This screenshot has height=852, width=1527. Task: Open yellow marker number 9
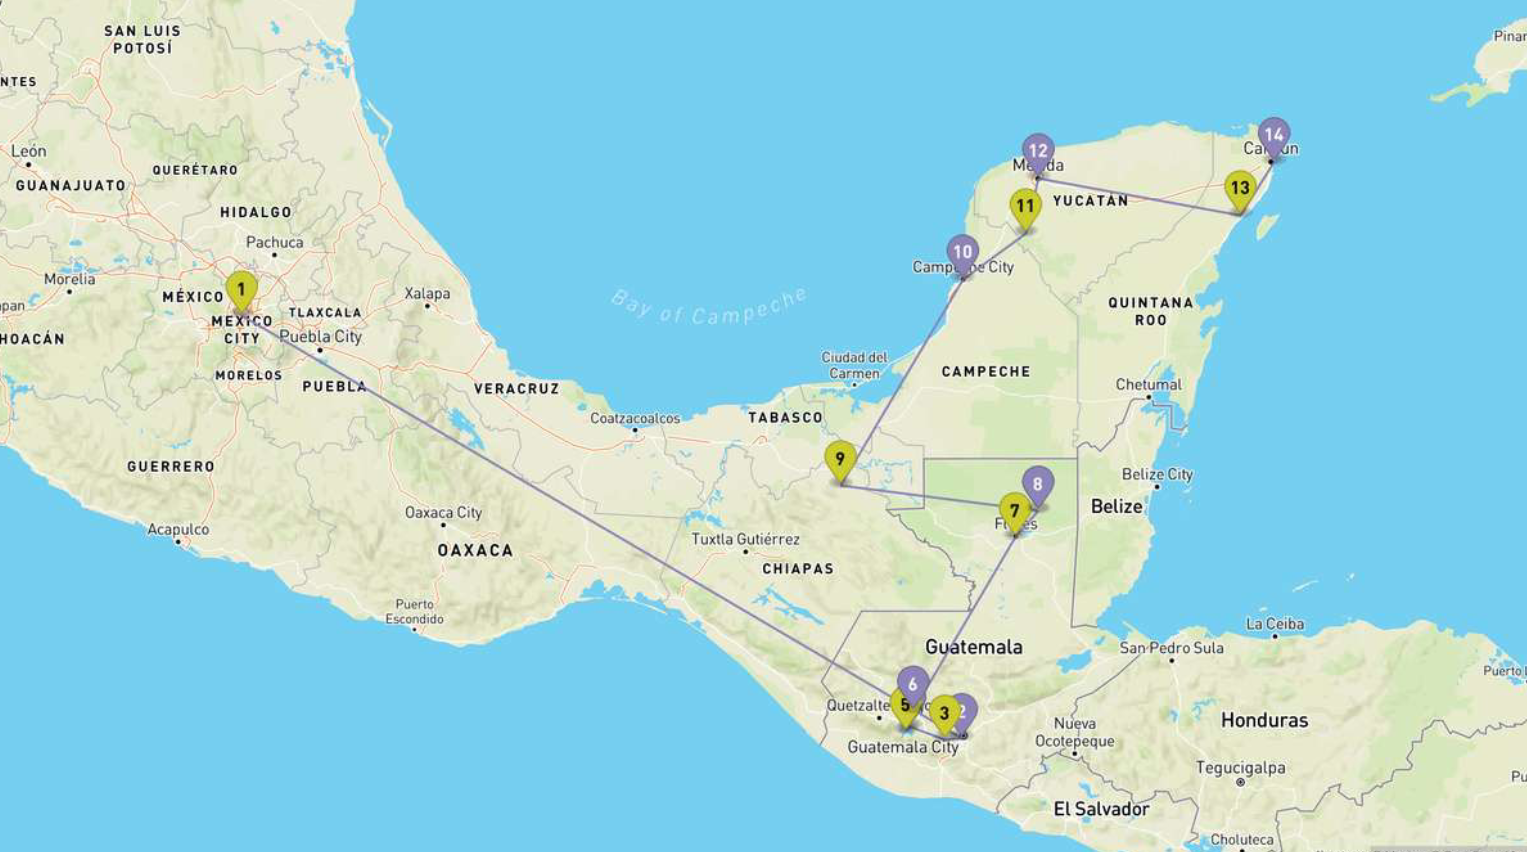pyautogui.click(x=840, y=460)
